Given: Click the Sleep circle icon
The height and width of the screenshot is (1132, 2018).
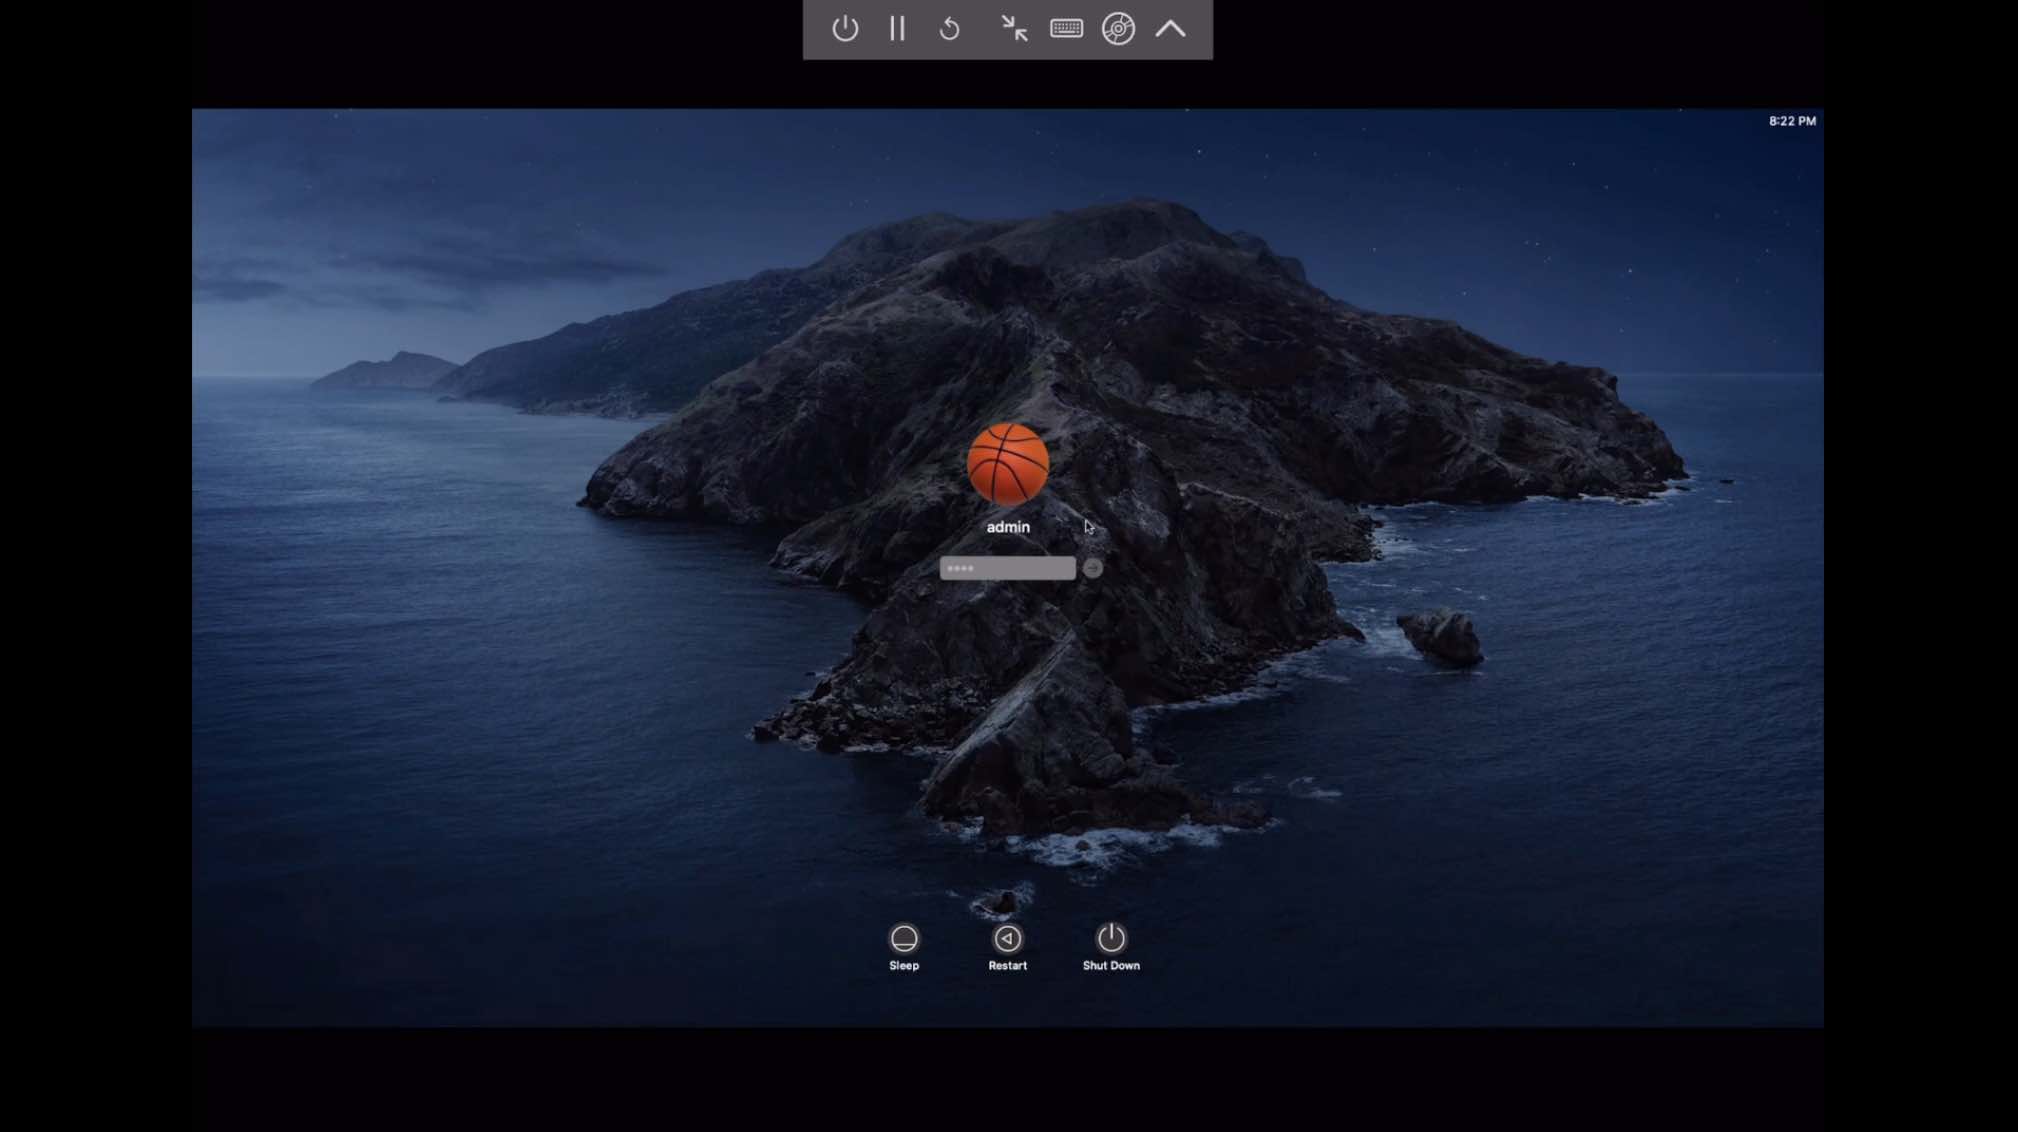Looking at the screenshot, I should (x=904, y=938).
